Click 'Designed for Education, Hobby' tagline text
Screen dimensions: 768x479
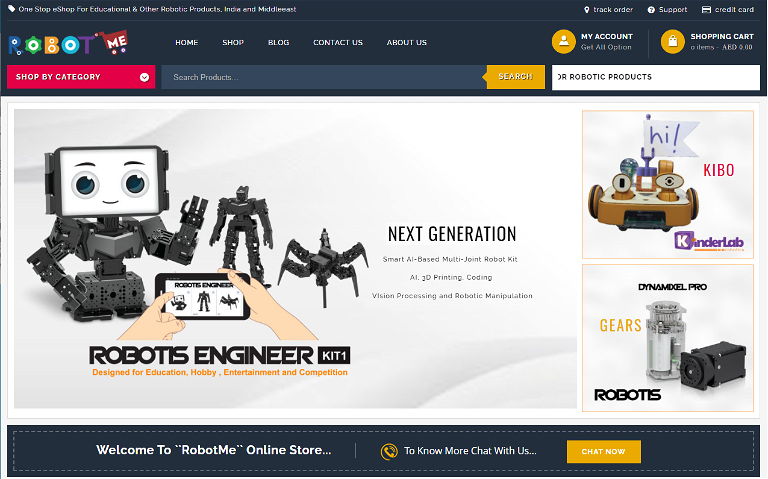220,373
